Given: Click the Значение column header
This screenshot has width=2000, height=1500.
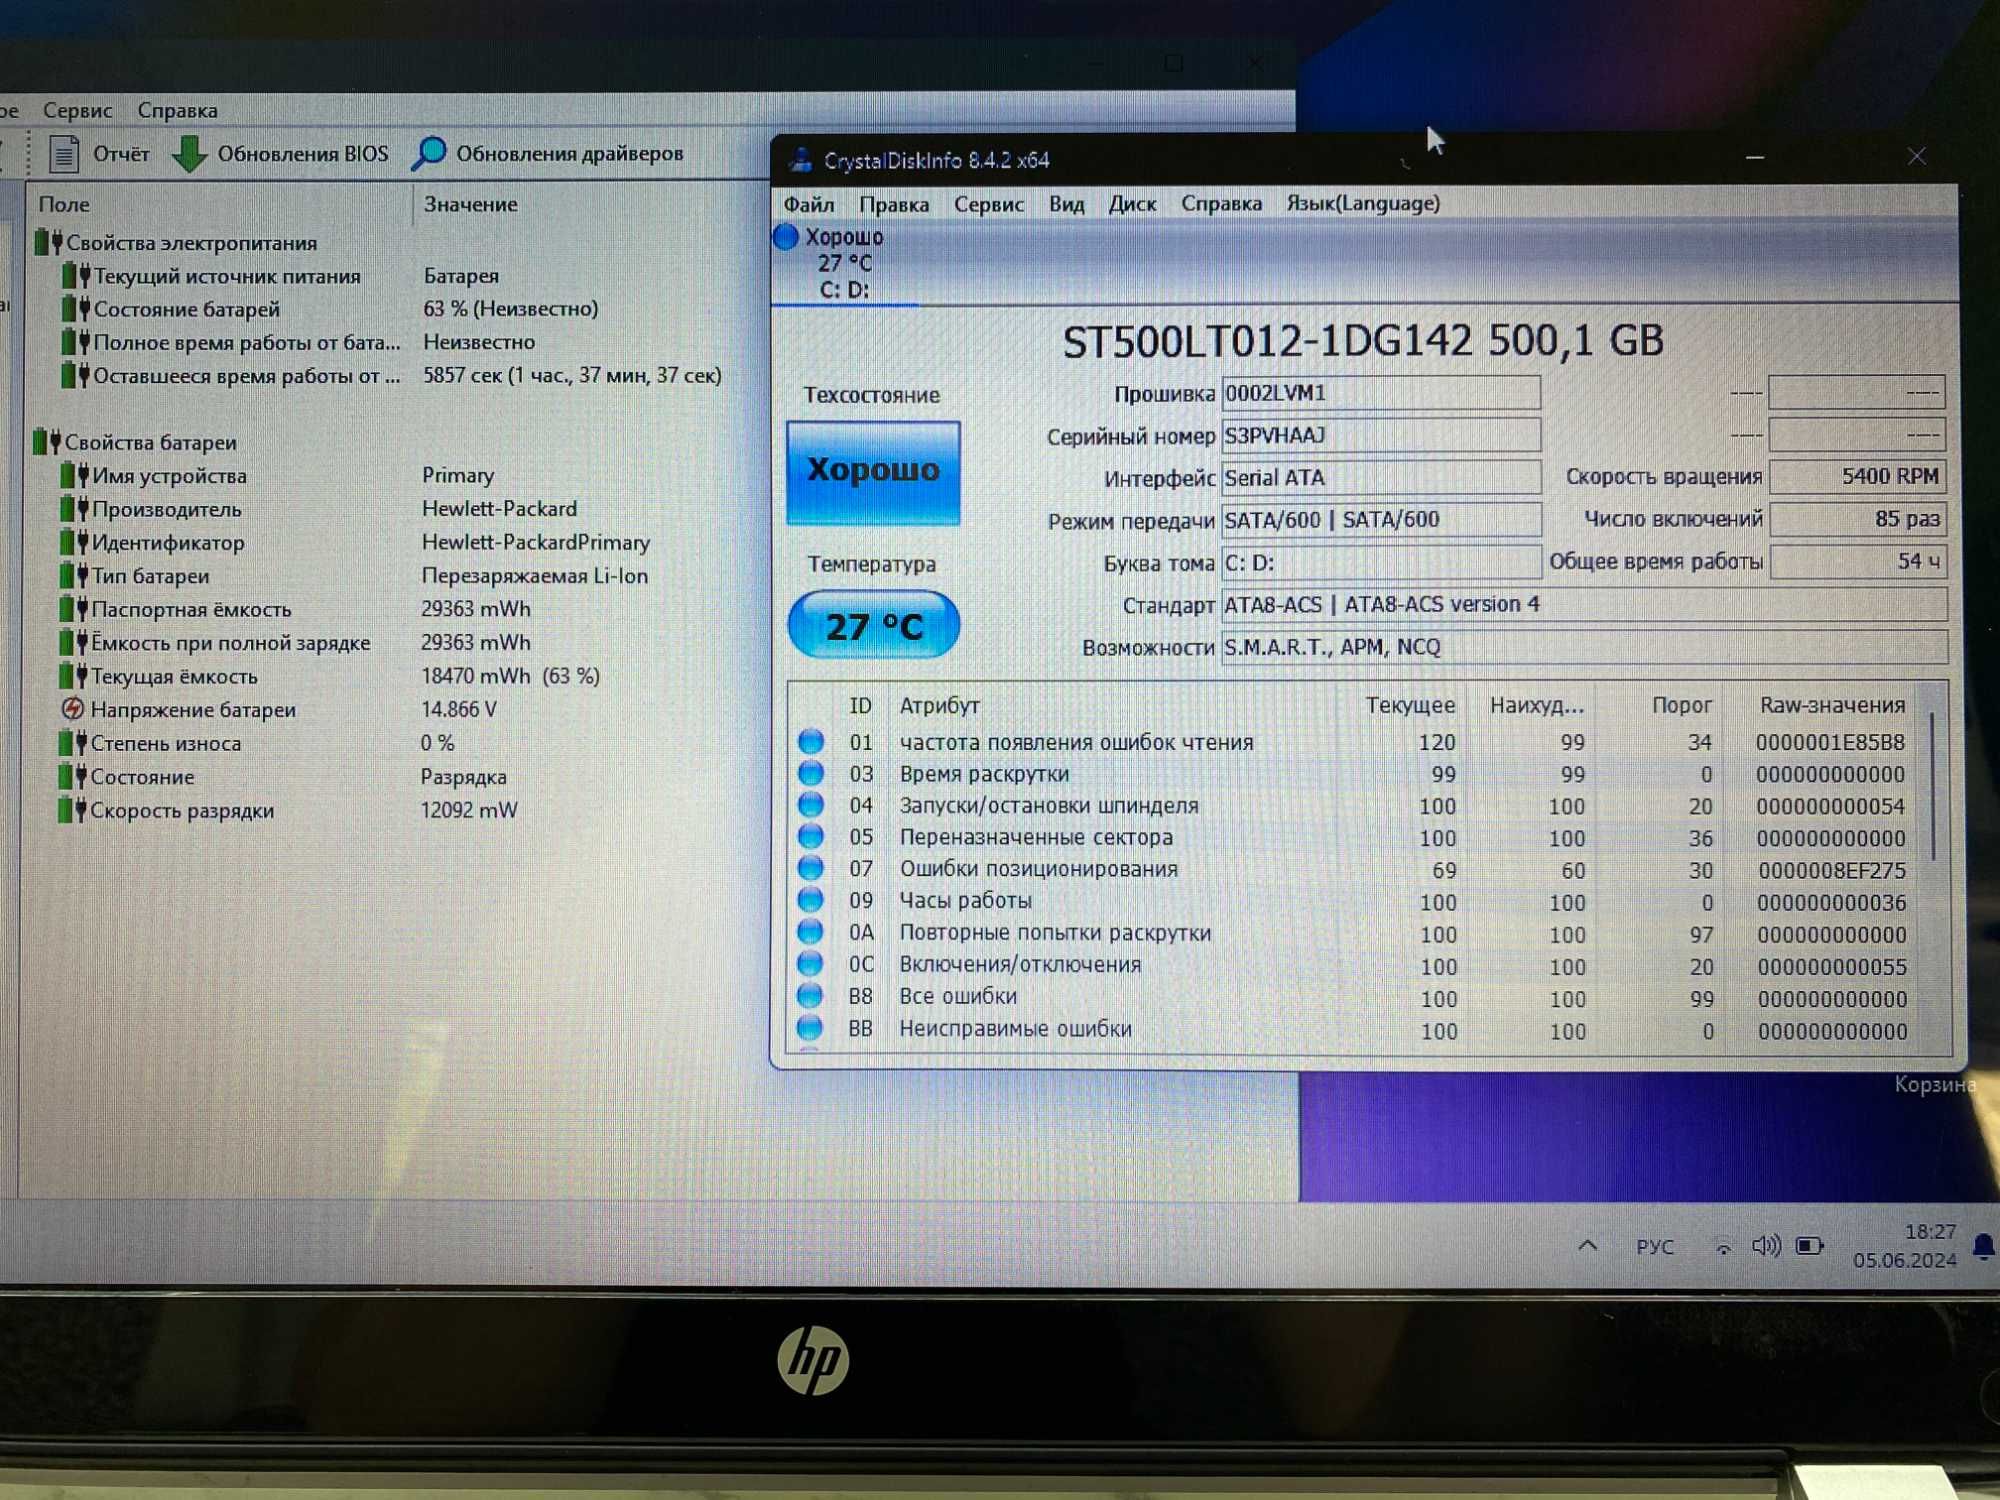Looking at the screenshot, I should pyautogui.click(x=470, y=204).
